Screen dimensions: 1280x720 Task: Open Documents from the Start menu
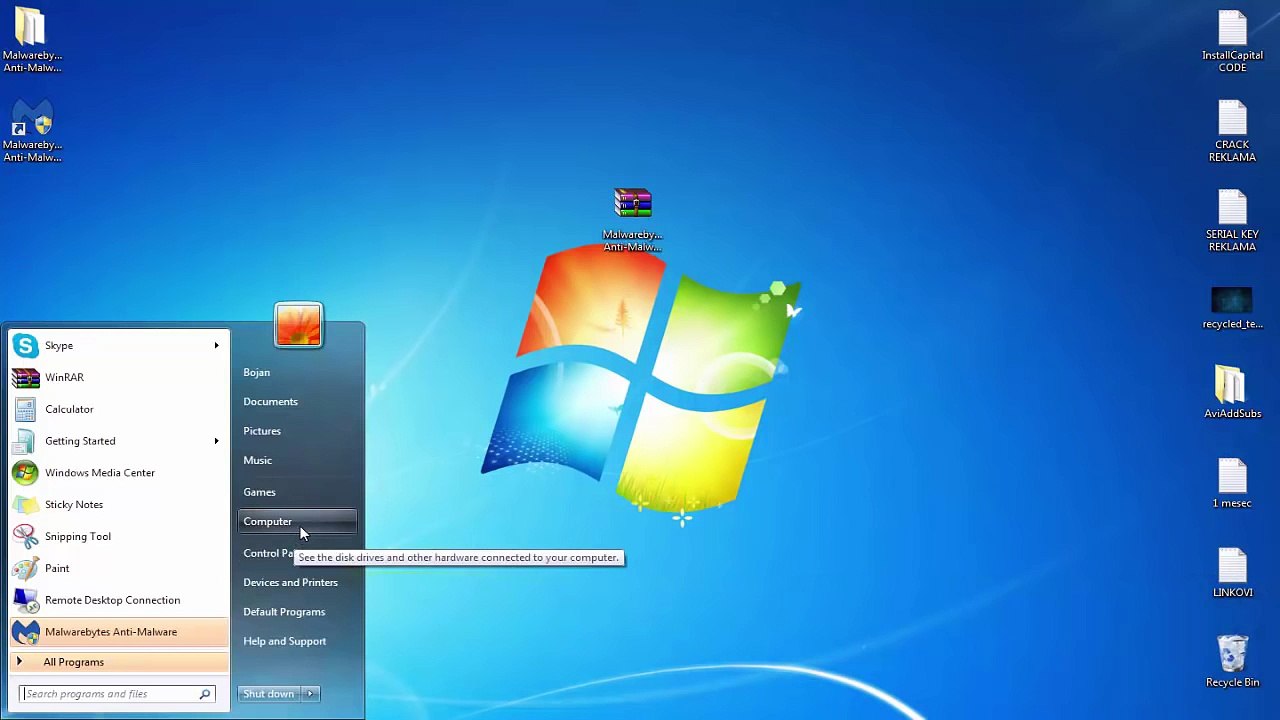tap(297, 402)
